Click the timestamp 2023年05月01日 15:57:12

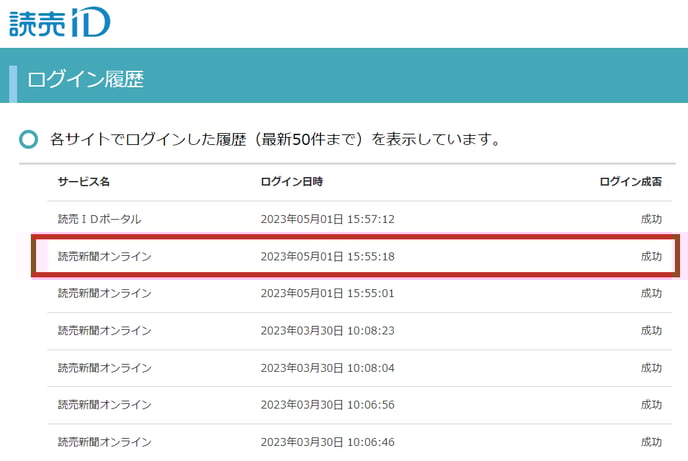coord(328,219)
